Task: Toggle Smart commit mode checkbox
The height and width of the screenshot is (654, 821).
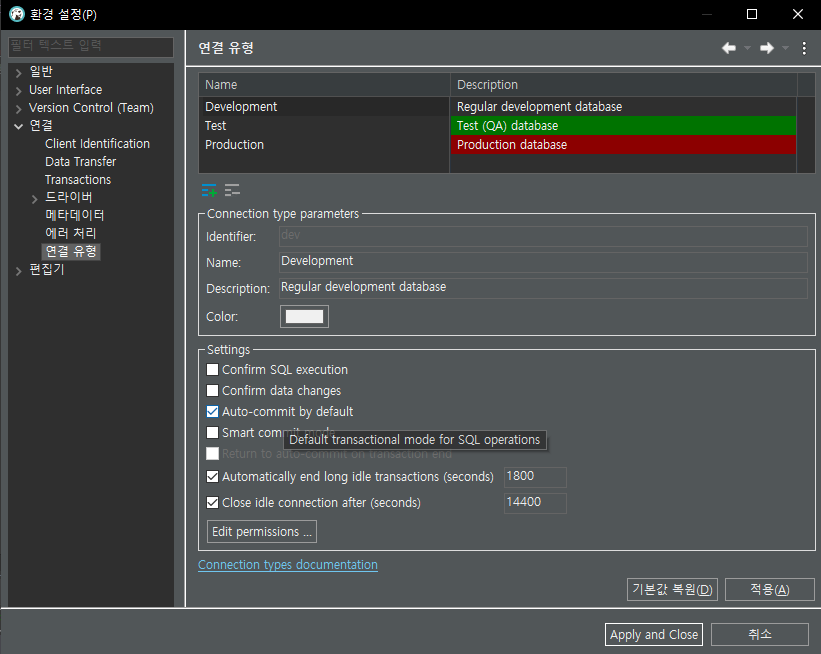Action: (212, 433)
